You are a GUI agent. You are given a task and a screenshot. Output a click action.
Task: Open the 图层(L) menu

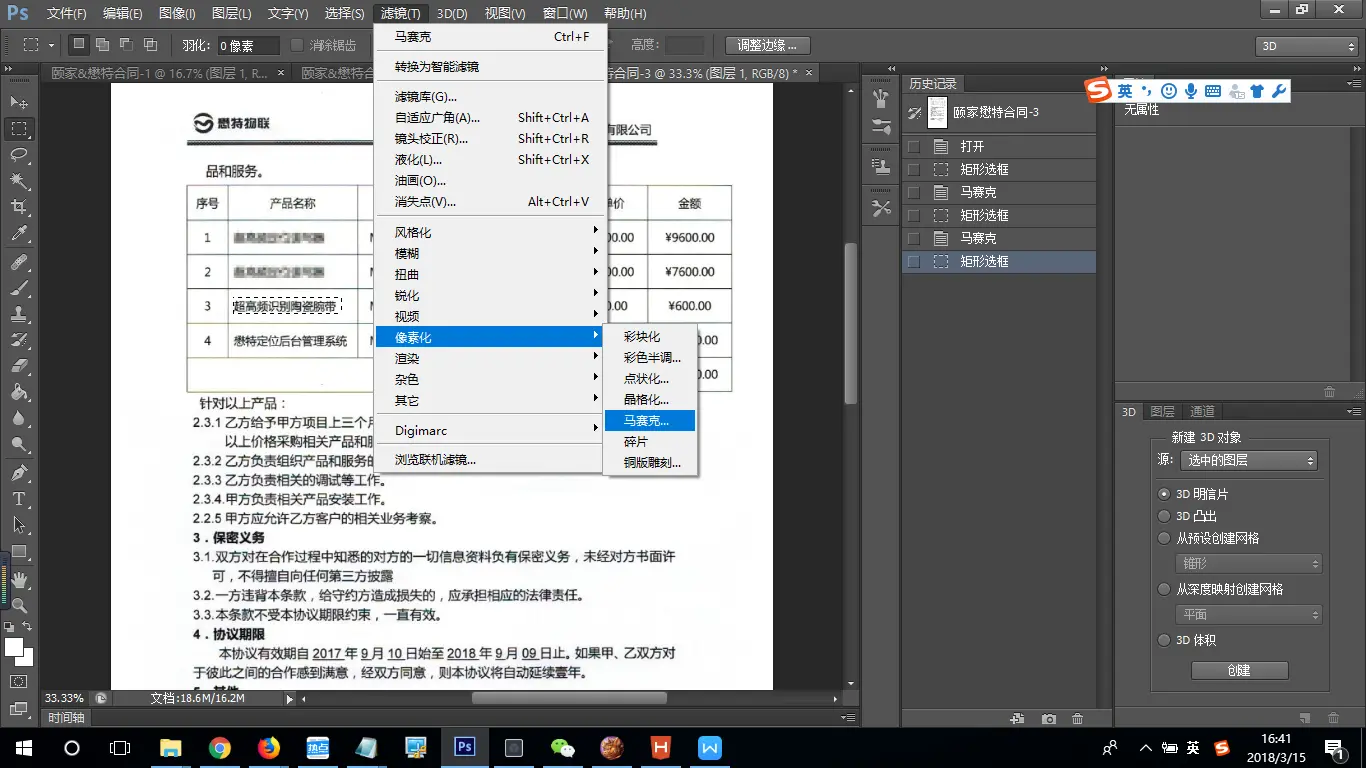click(232, 13)
